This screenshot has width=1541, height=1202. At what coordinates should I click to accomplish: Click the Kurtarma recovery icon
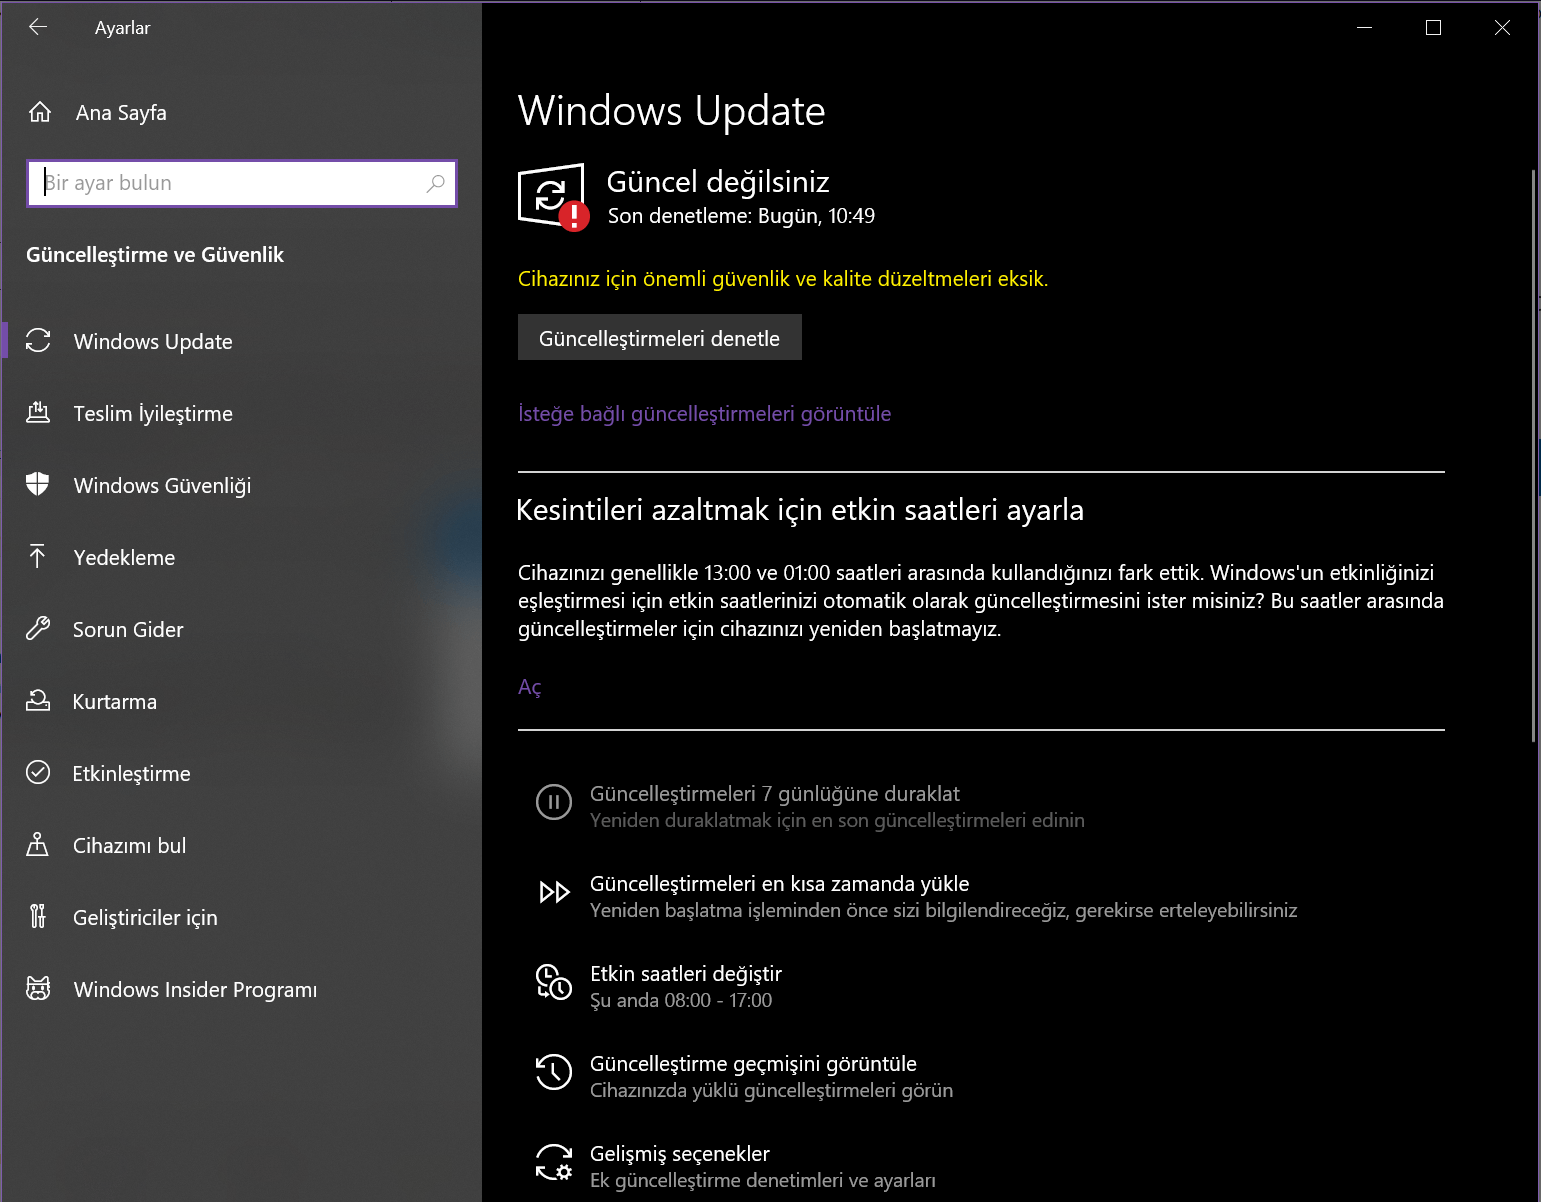coord(38,700)
